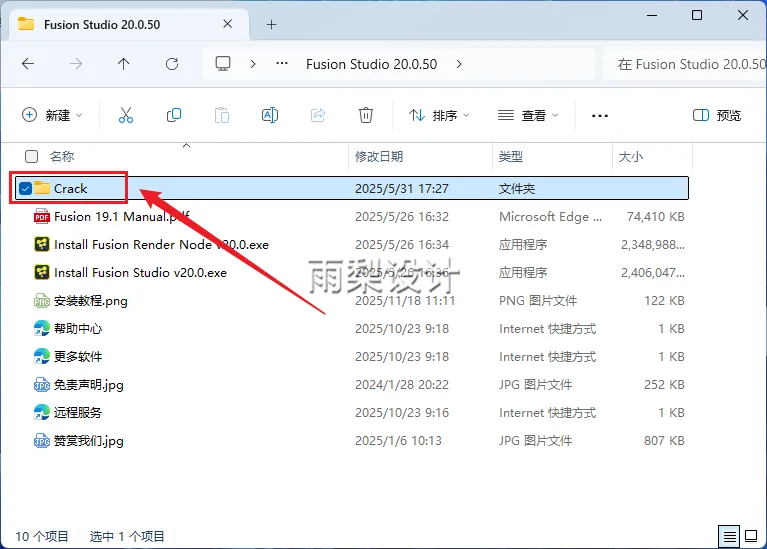Sort by the 大小 column header
Image resolution: width=767 pixels, height=549 pixels.
pyautogui.click(x=631, y=157)
